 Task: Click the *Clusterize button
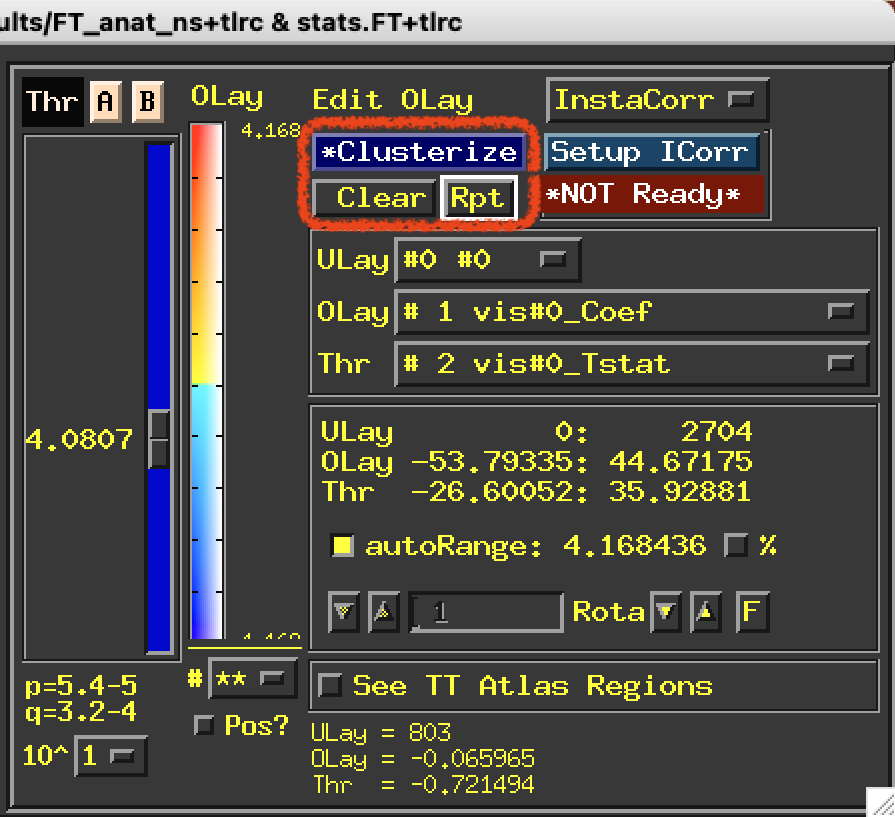coord(419,152)
